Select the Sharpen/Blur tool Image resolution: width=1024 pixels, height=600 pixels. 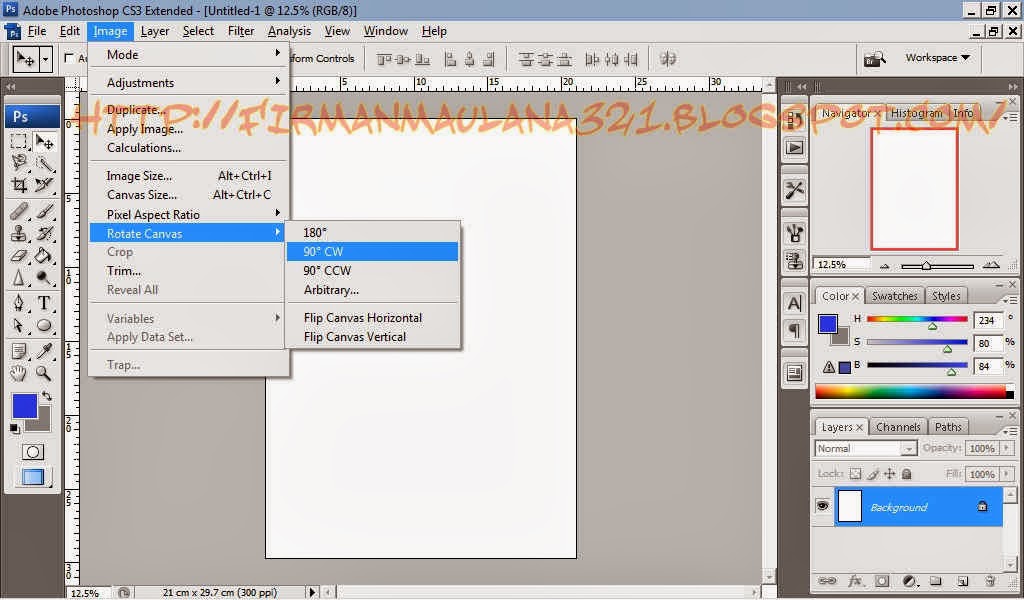(19, 278)
